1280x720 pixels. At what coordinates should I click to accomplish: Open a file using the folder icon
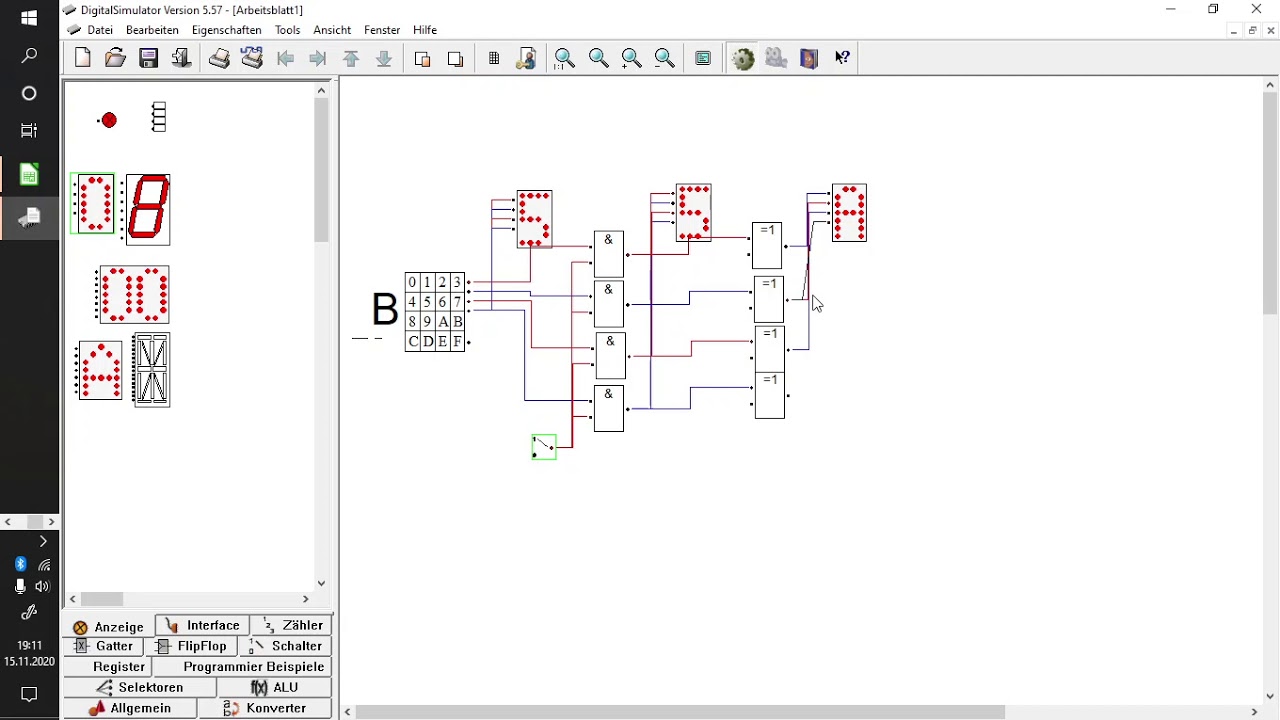tap(116, 58)
